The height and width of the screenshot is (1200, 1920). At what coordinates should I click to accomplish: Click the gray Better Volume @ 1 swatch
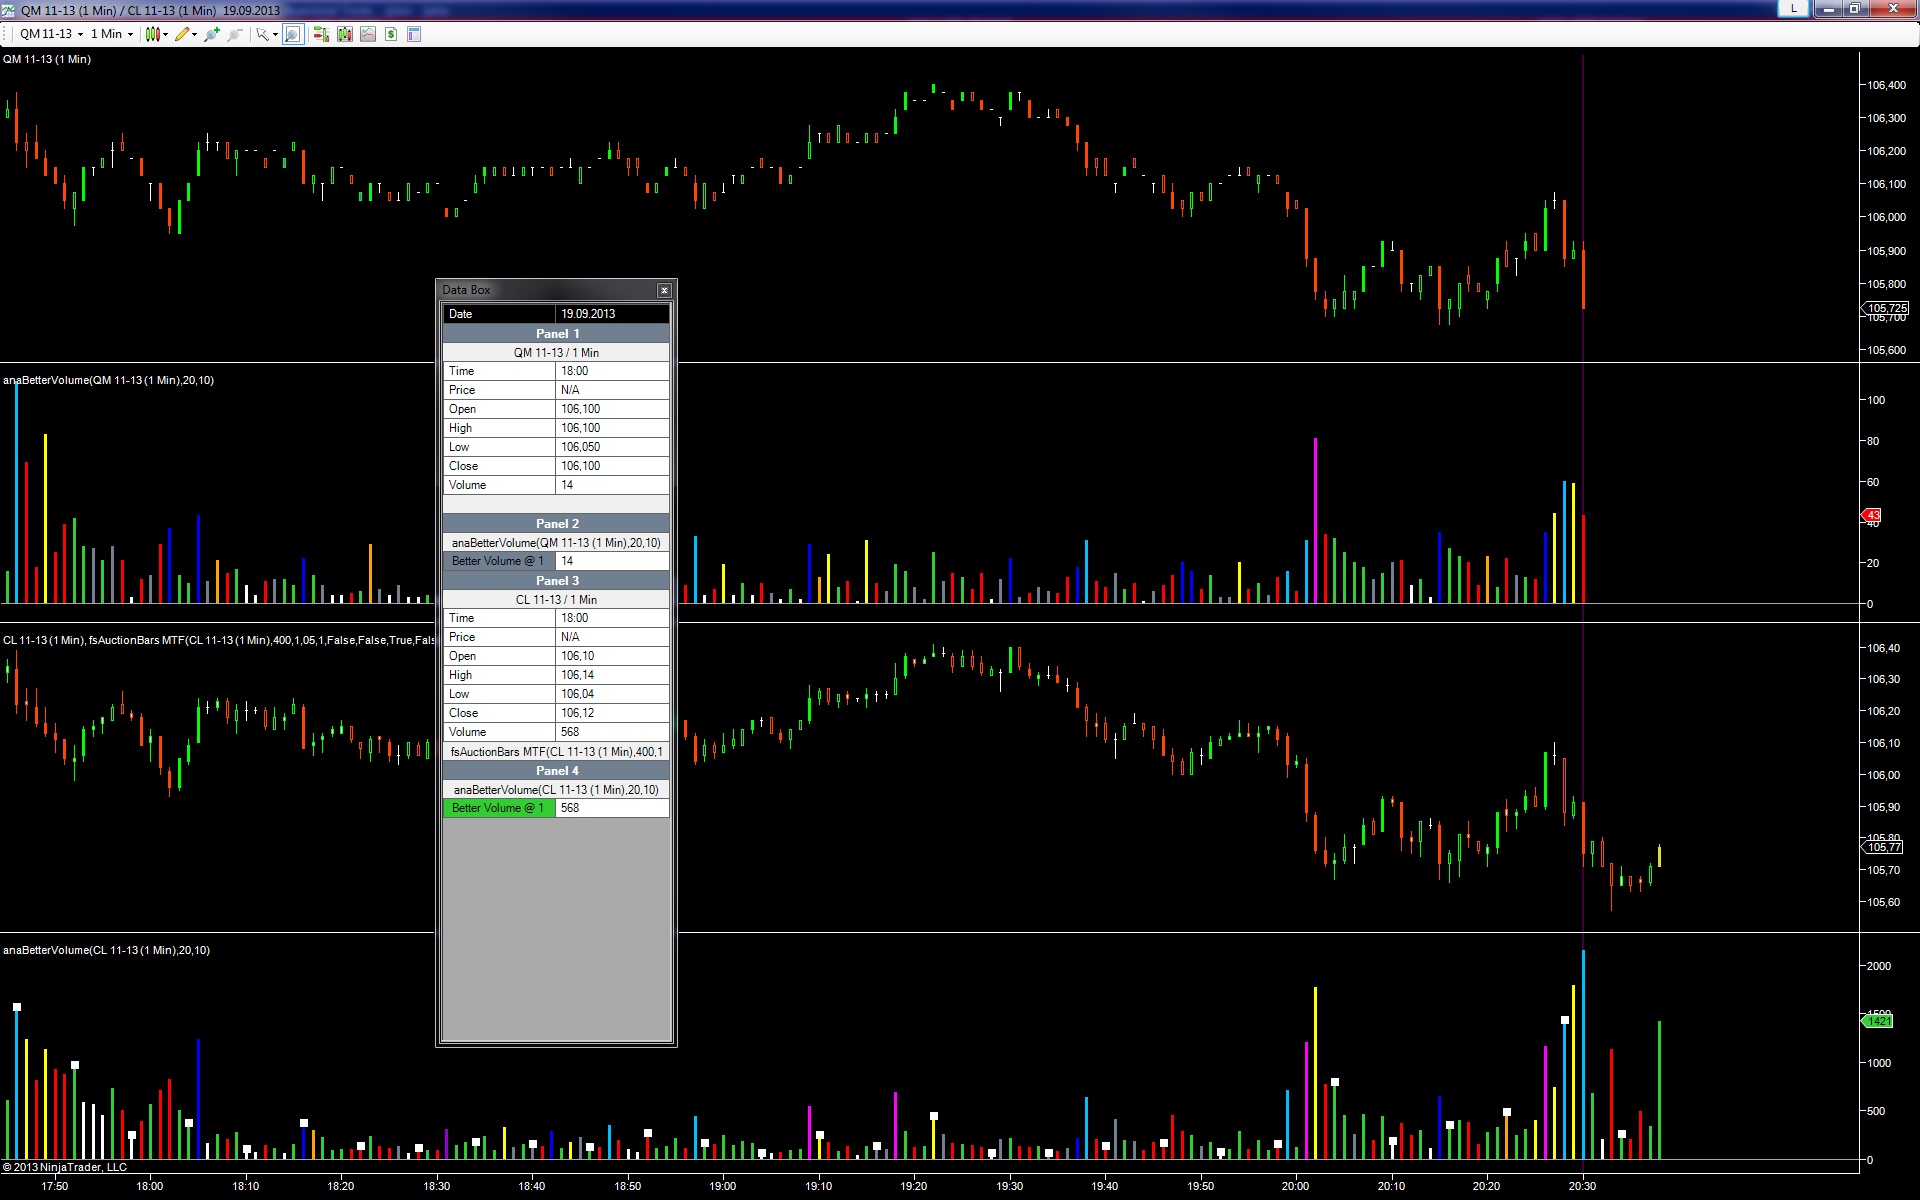tap(499, 561)
